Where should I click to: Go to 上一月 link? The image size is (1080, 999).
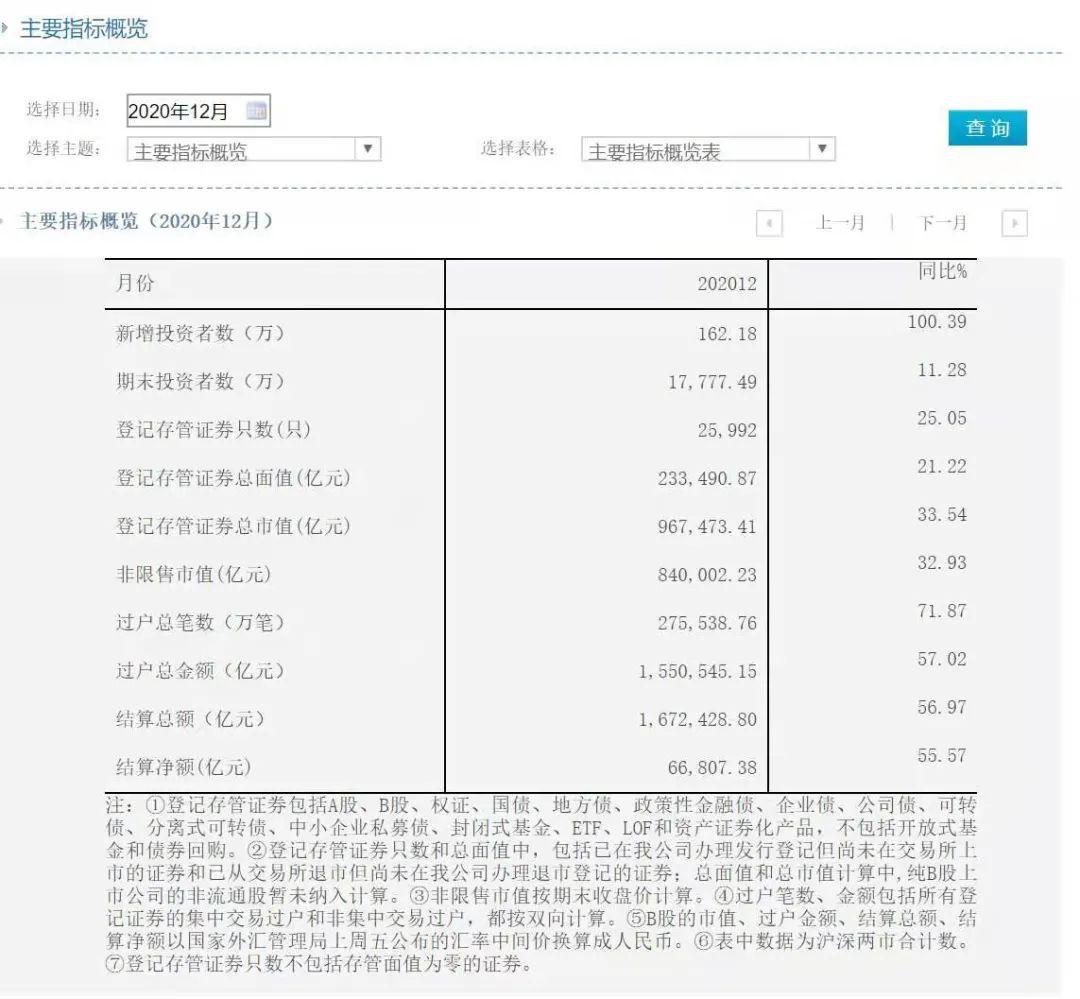click(x=839, y=223)
